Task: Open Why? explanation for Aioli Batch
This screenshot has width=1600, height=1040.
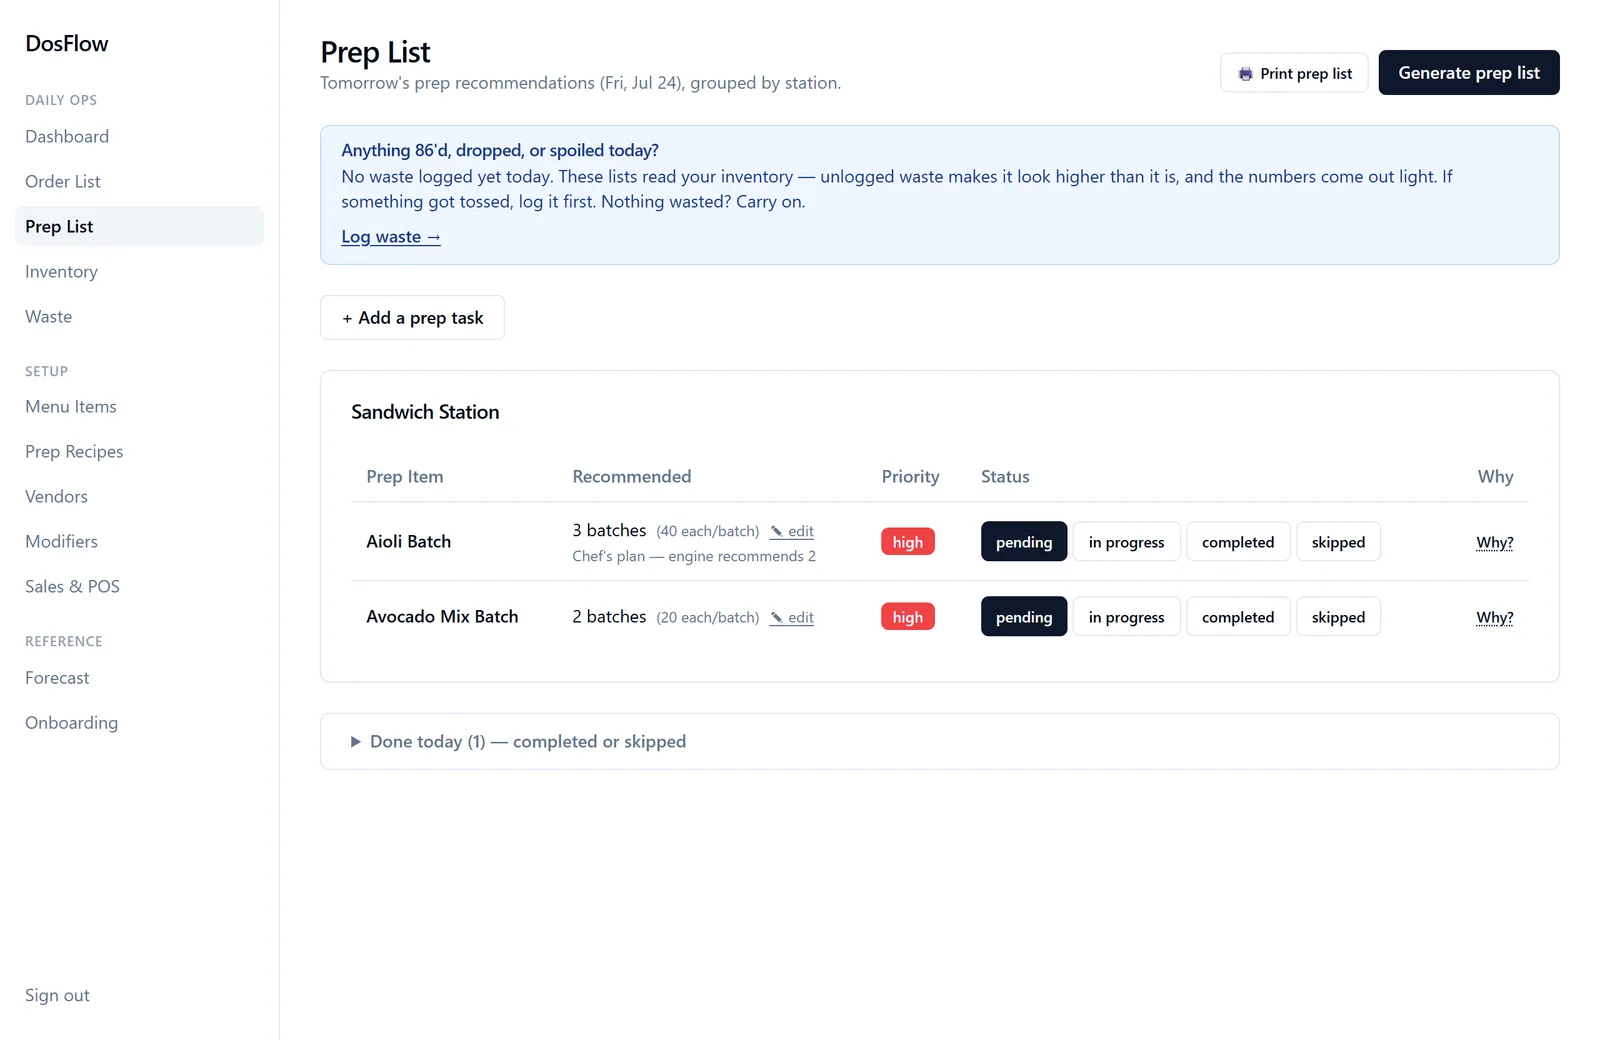Action: [x=1494, y=543]
